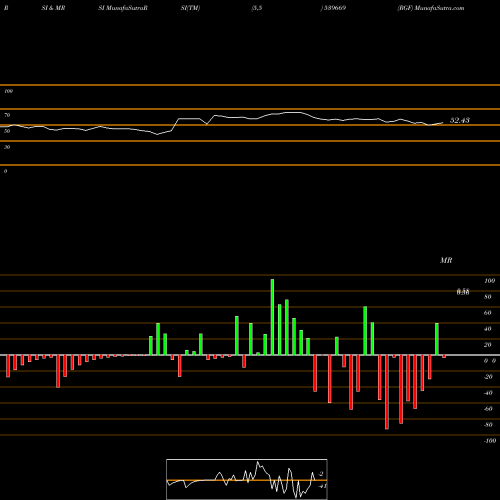Click the MR axis label -80
This screenshot has height=500, width=500.
(x=488, y=425)
